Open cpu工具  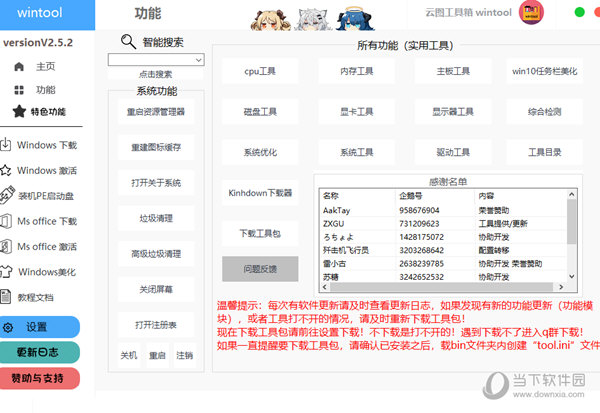[x=260, y=71]
